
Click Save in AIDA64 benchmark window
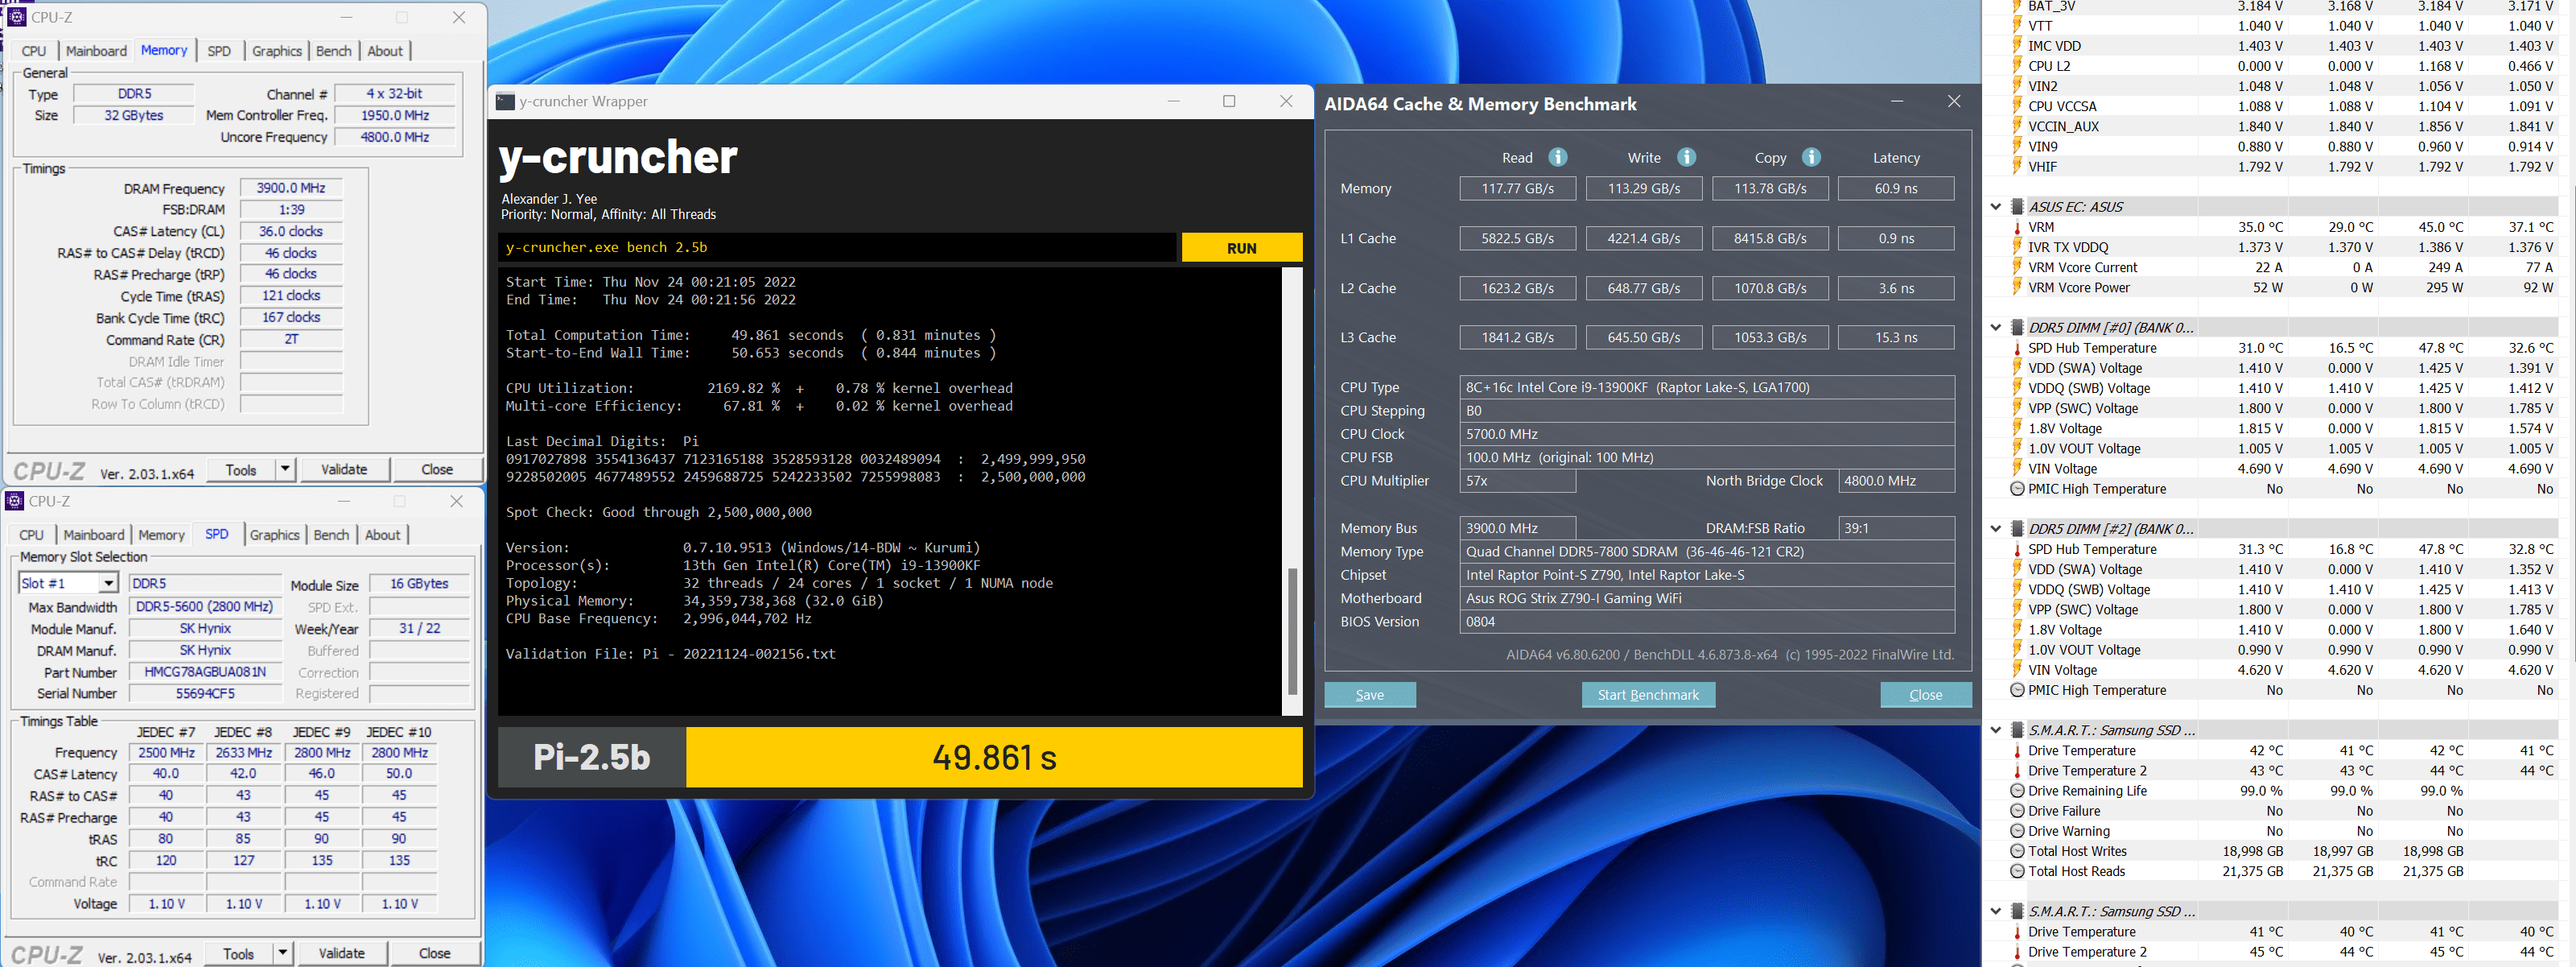coord(1369,694)
